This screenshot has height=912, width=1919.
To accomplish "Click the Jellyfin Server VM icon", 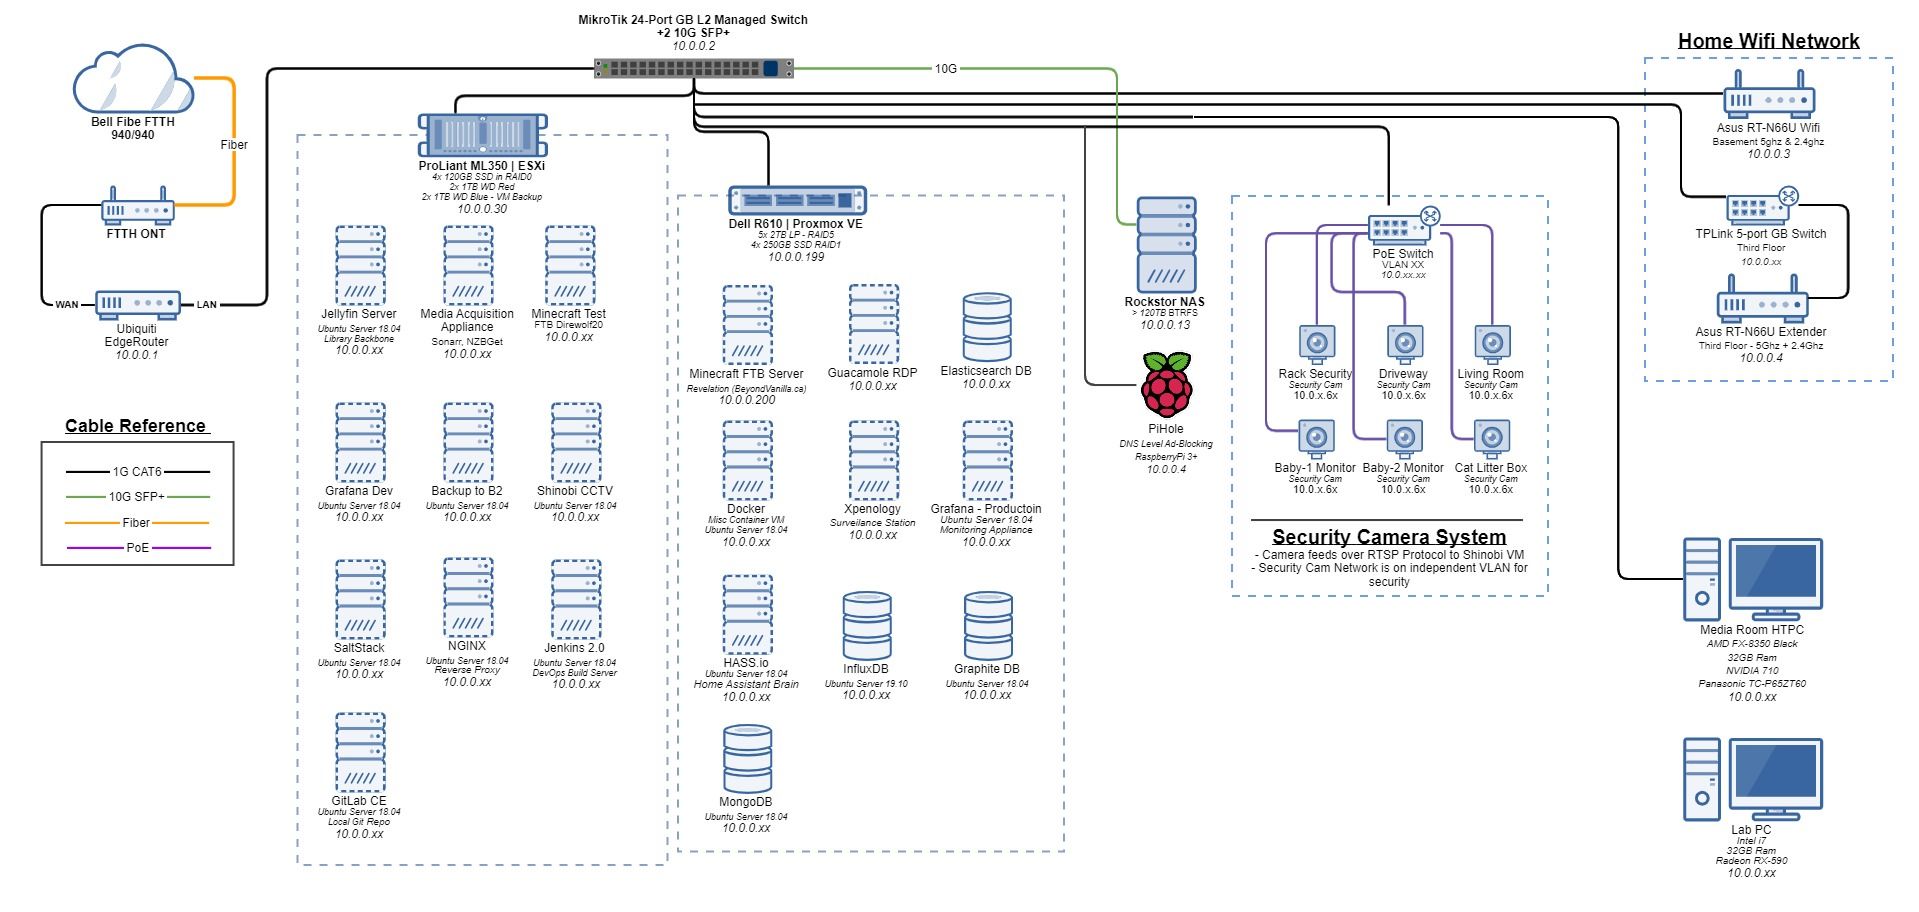I will pos(360,264).
